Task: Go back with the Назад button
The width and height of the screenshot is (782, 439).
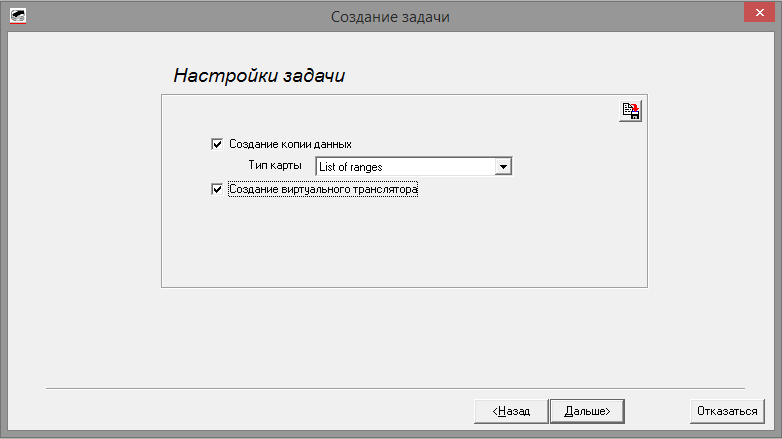Action: (510, 411)
